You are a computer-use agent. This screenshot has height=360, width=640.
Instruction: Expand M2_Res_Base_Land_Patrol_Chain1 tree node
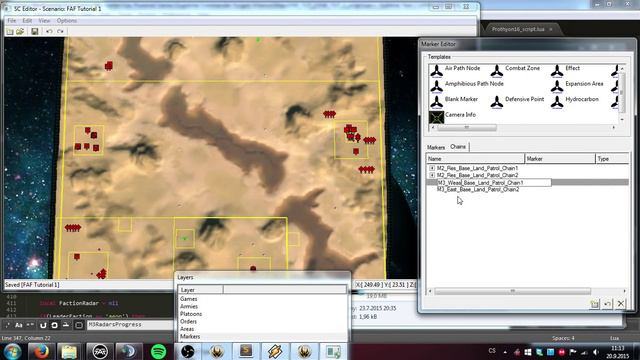[432, 168]
